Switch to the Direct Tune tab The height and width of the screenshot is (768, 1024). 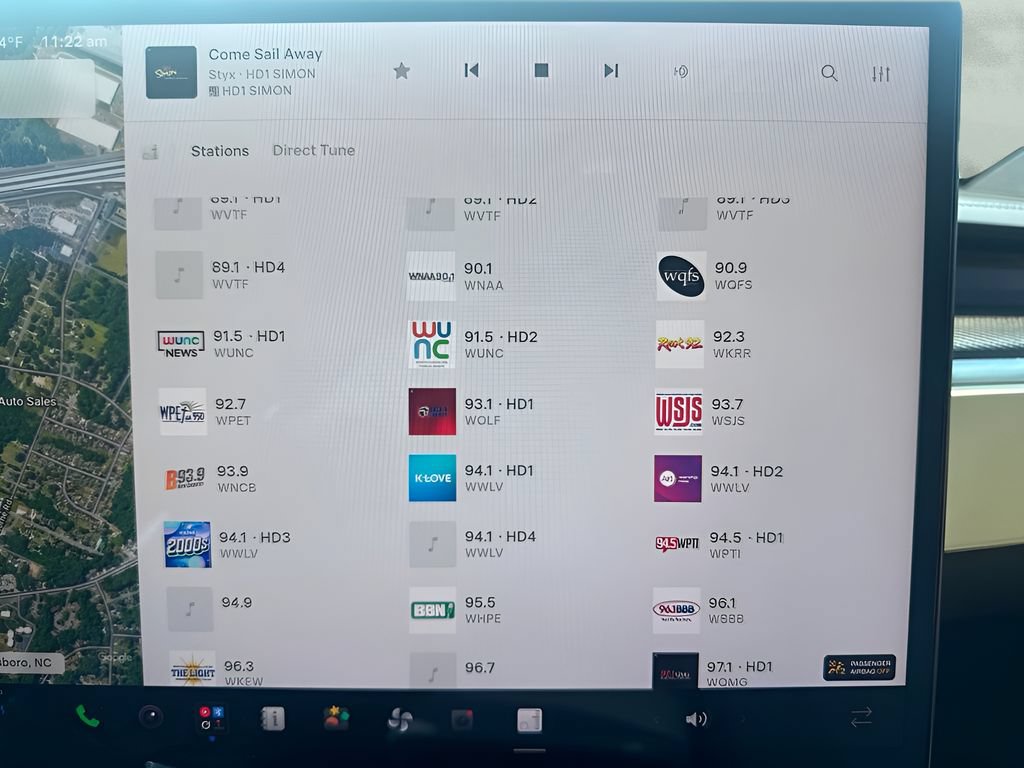coord(313,150)
